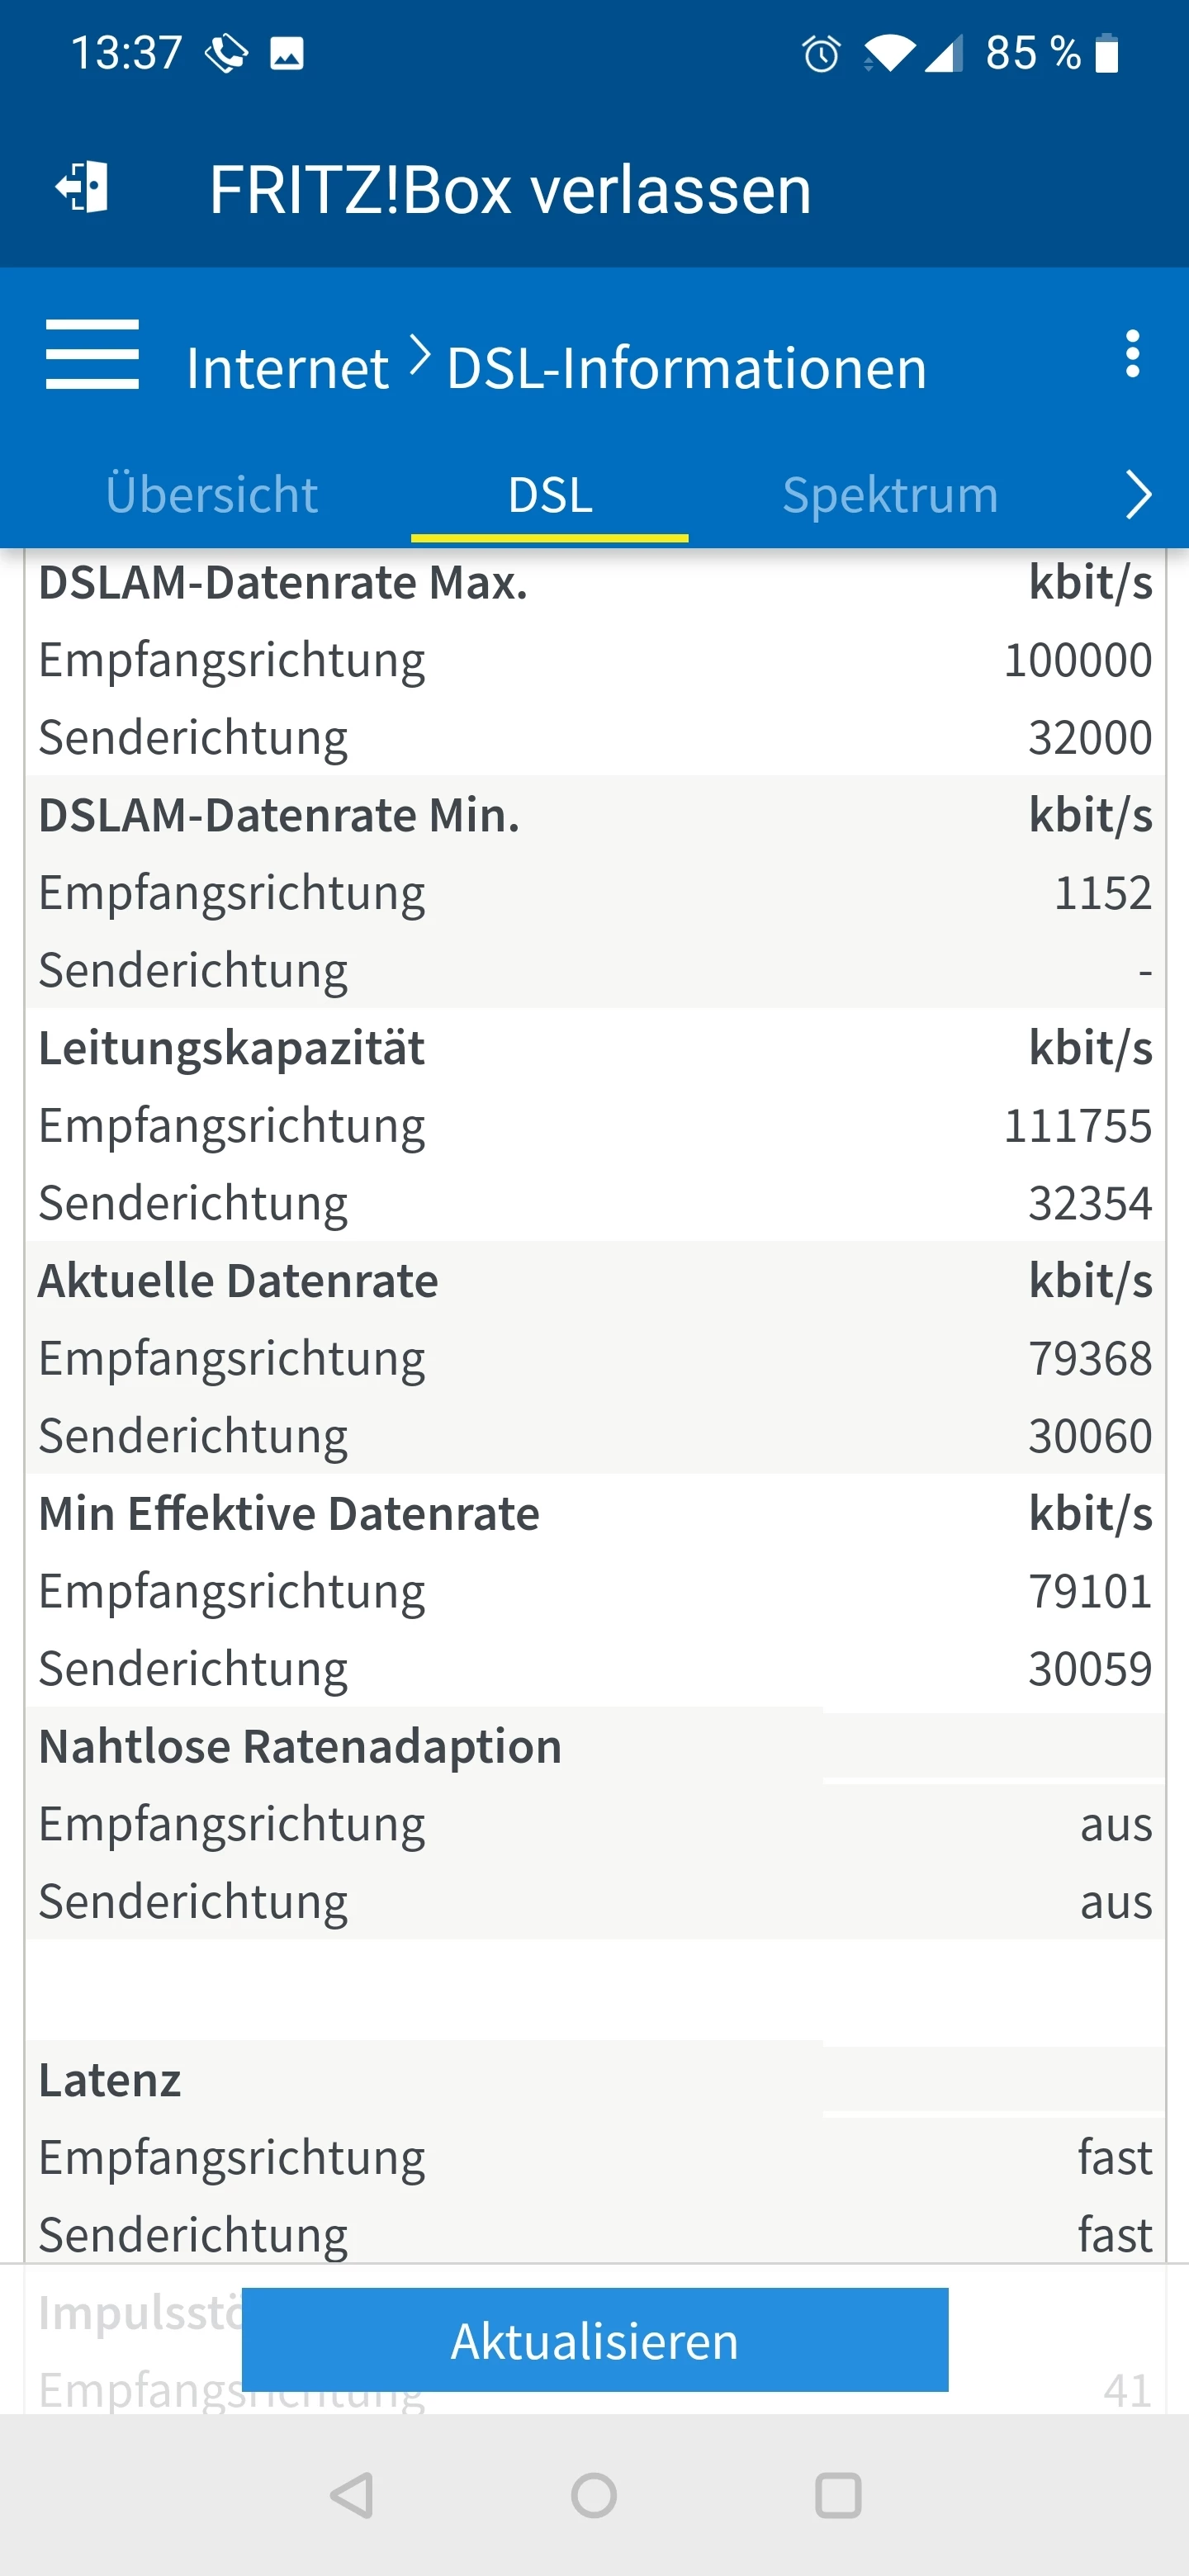
Task: Switch to the Übersicht tab
Action: [212, 495]
